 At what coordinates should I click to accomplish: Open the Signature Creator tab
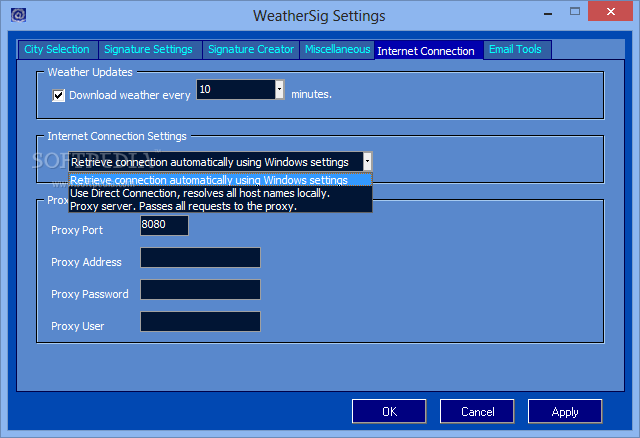[x=251, y=50]
